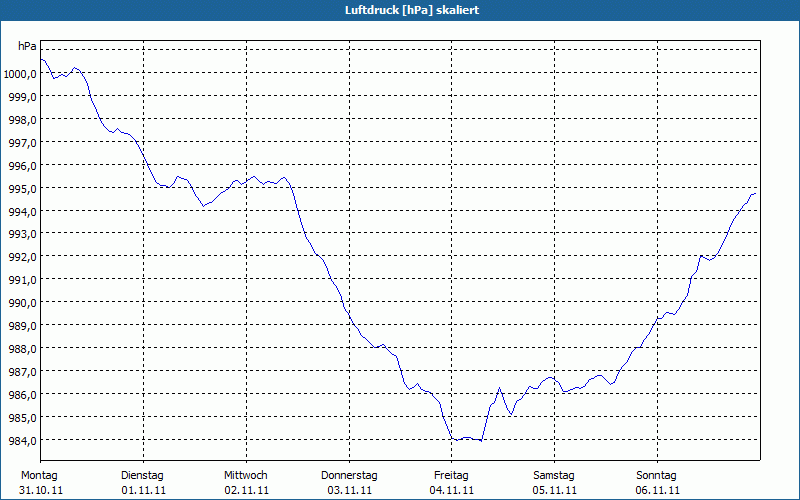Click the 'Dienstag' day label

(142, 476)
